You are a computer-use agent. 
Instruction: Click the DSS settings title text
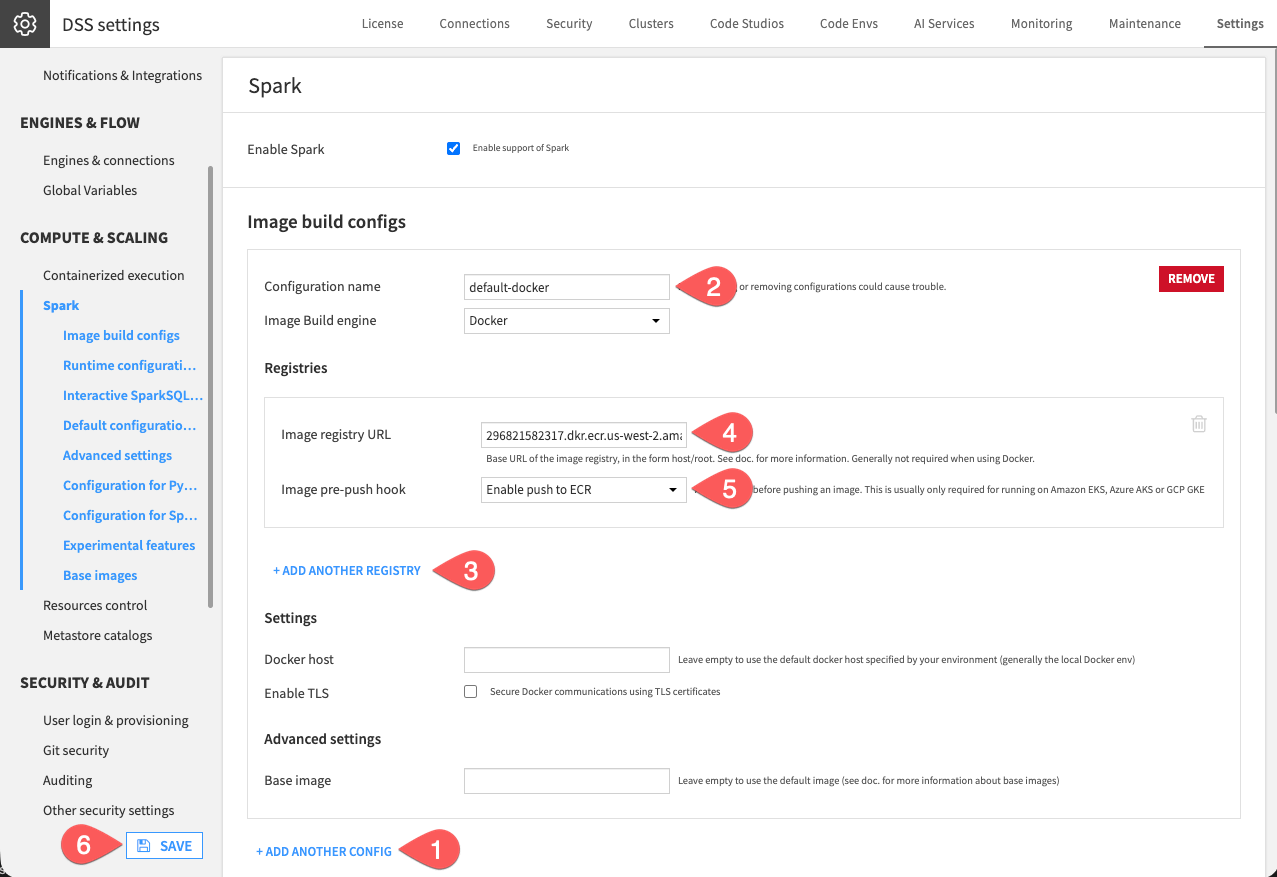111,25
